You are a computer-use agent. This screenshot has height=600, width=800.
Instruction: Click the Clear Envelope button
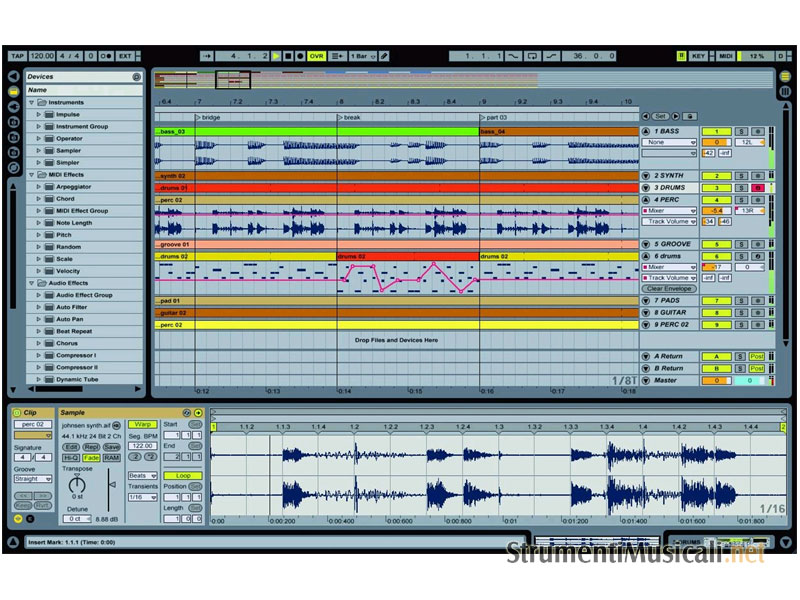point(668,288)
